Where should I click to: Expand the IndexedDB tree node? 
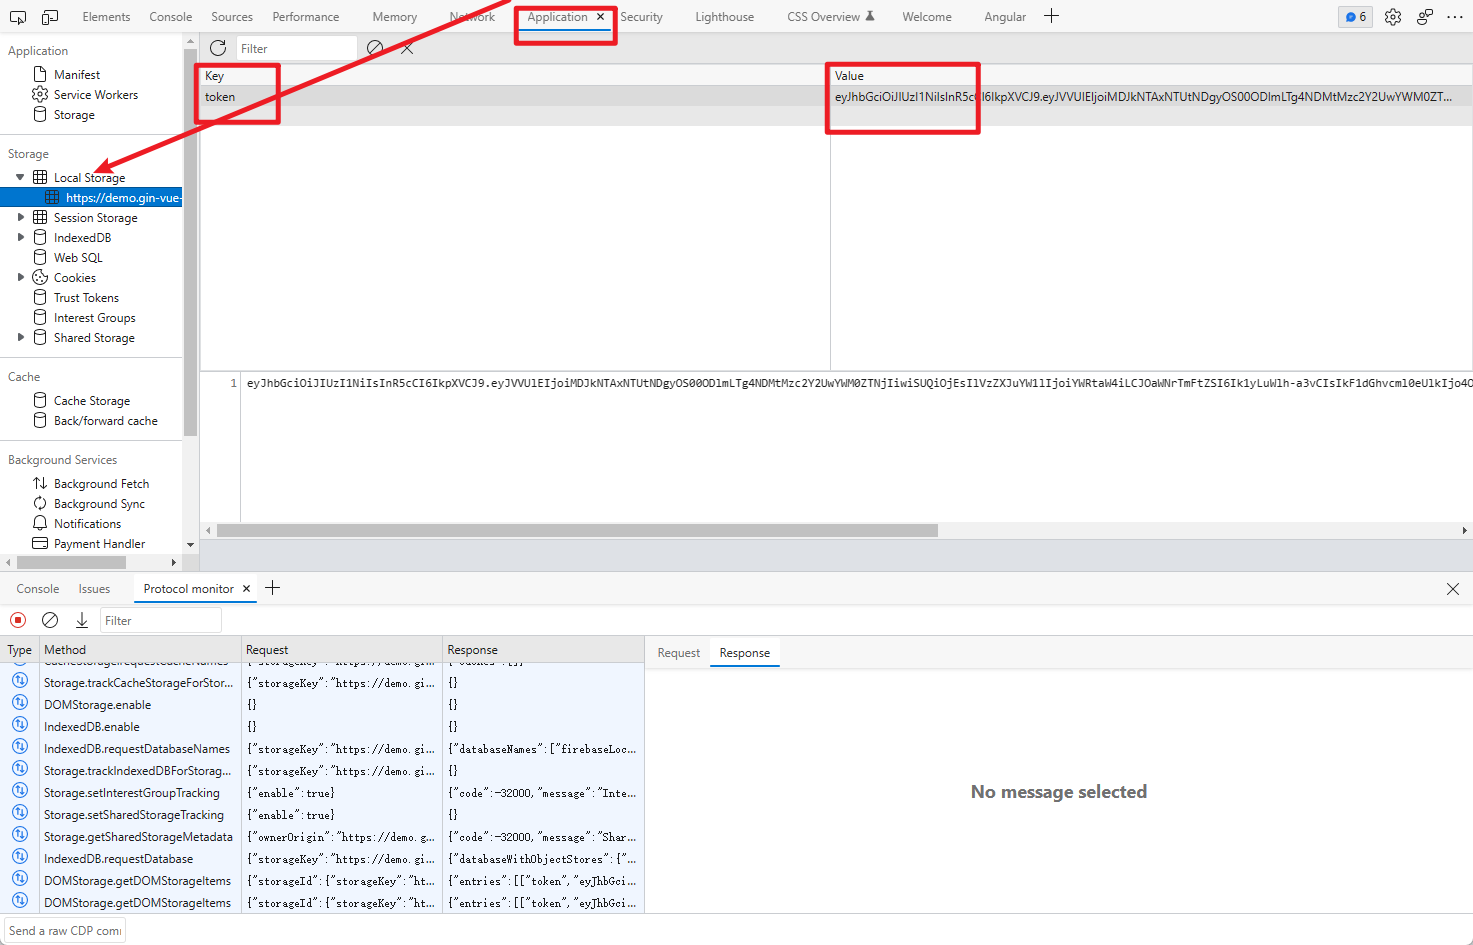[20, 237]
